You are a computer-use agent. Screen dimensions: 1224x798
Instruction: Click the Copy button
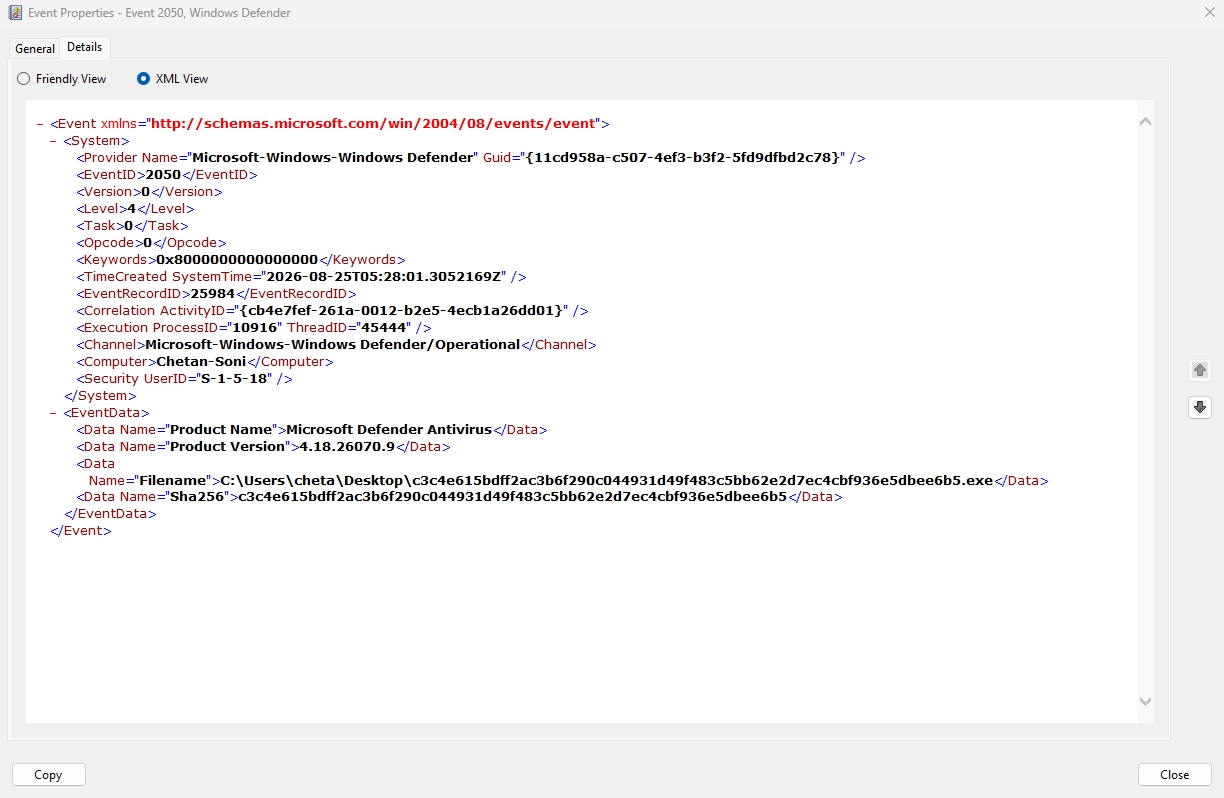click(x=48, y=775)
